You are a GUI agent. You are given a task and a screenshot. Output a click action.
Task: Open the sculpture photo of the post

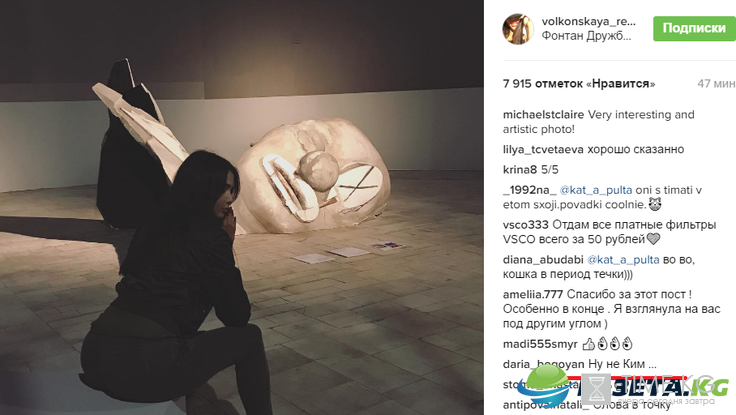(242, 208)
